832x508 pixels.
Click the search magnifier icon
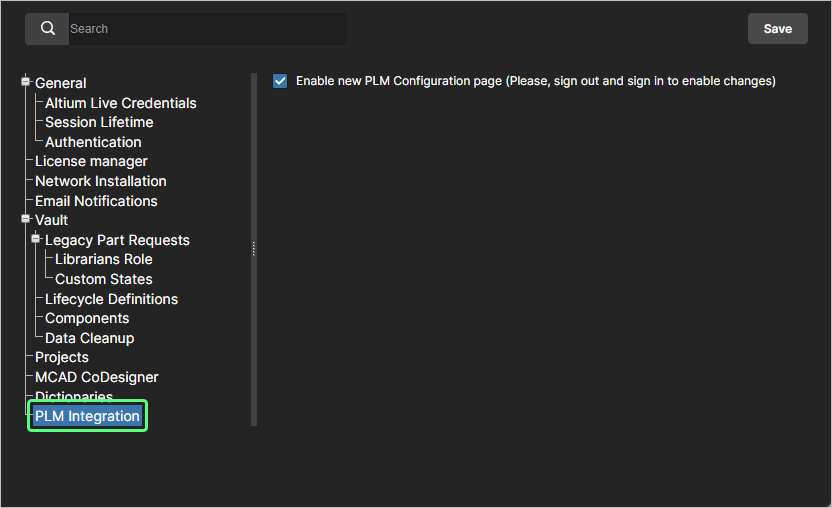click(x=47, y=29)
